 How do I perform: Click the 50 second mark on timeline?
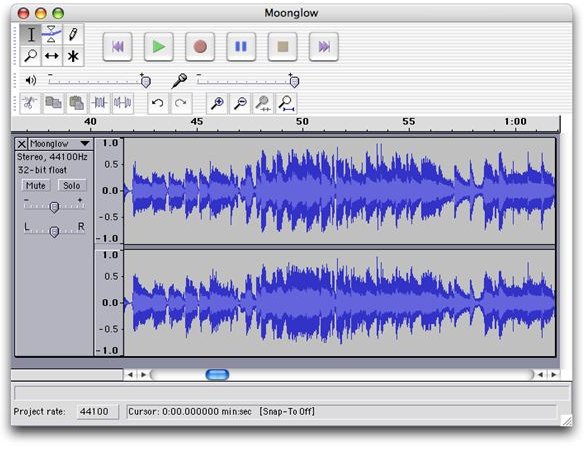302,122
